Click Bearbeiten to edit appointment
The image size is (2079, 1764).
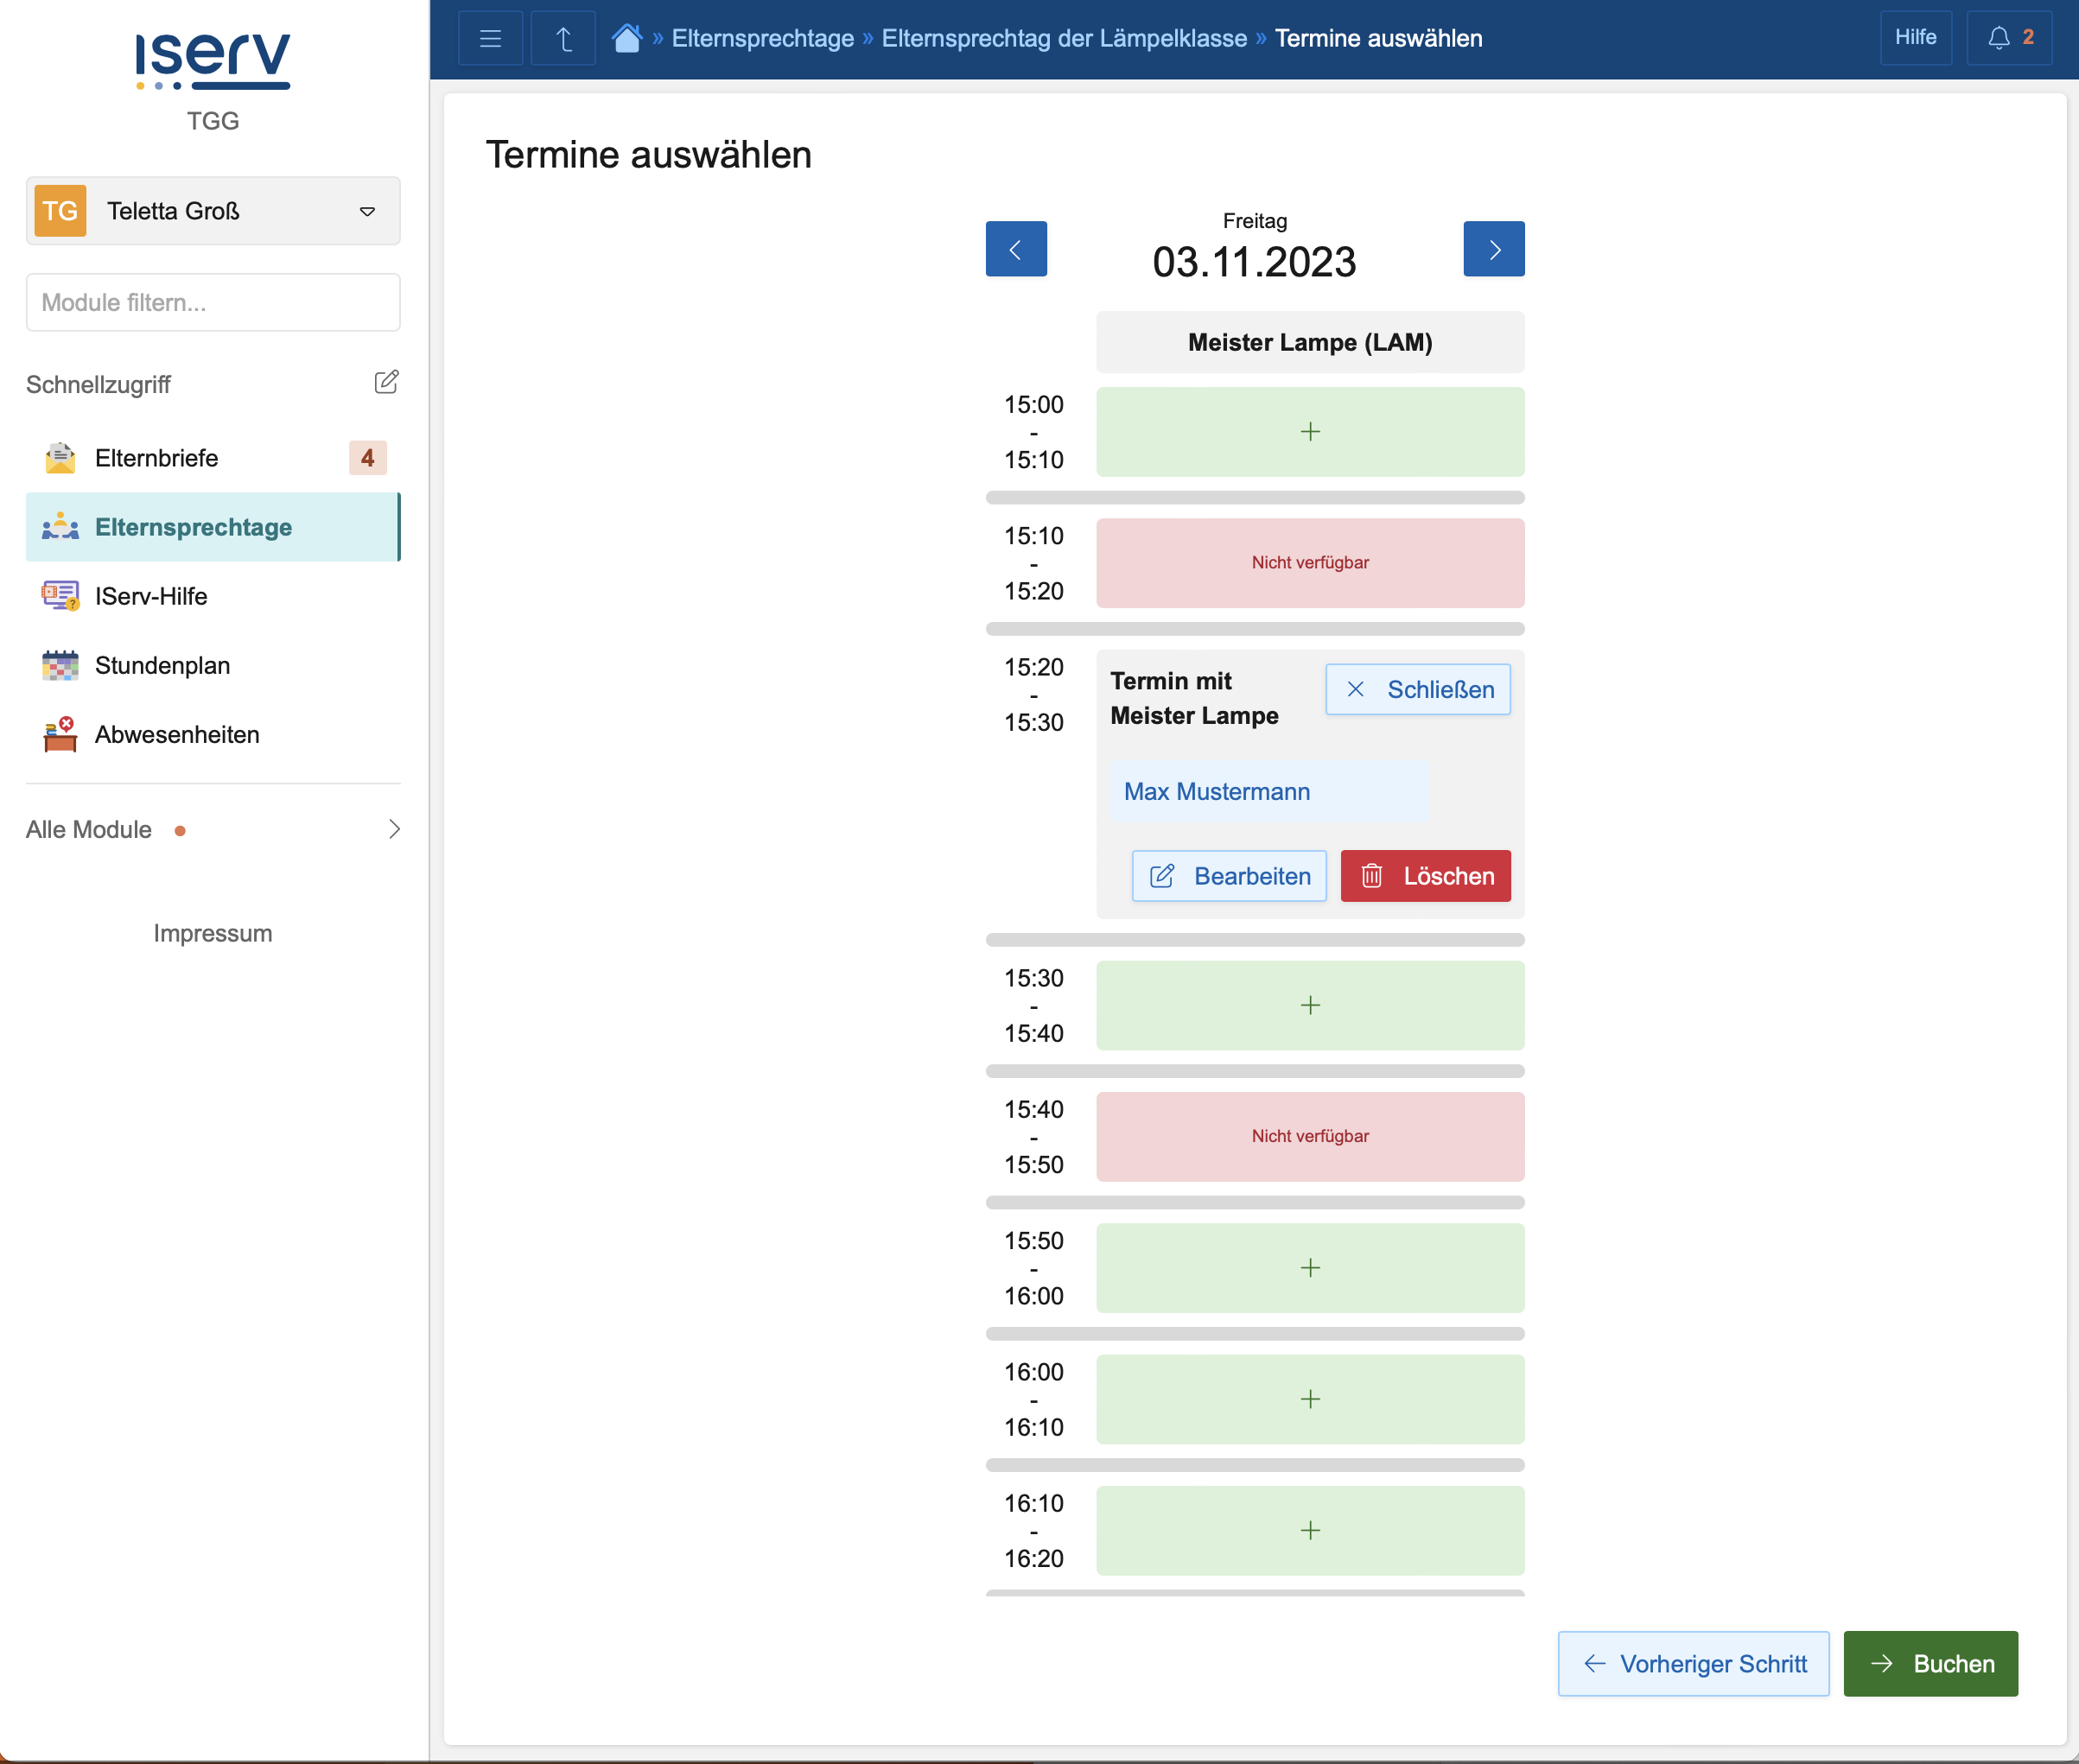1228,876
